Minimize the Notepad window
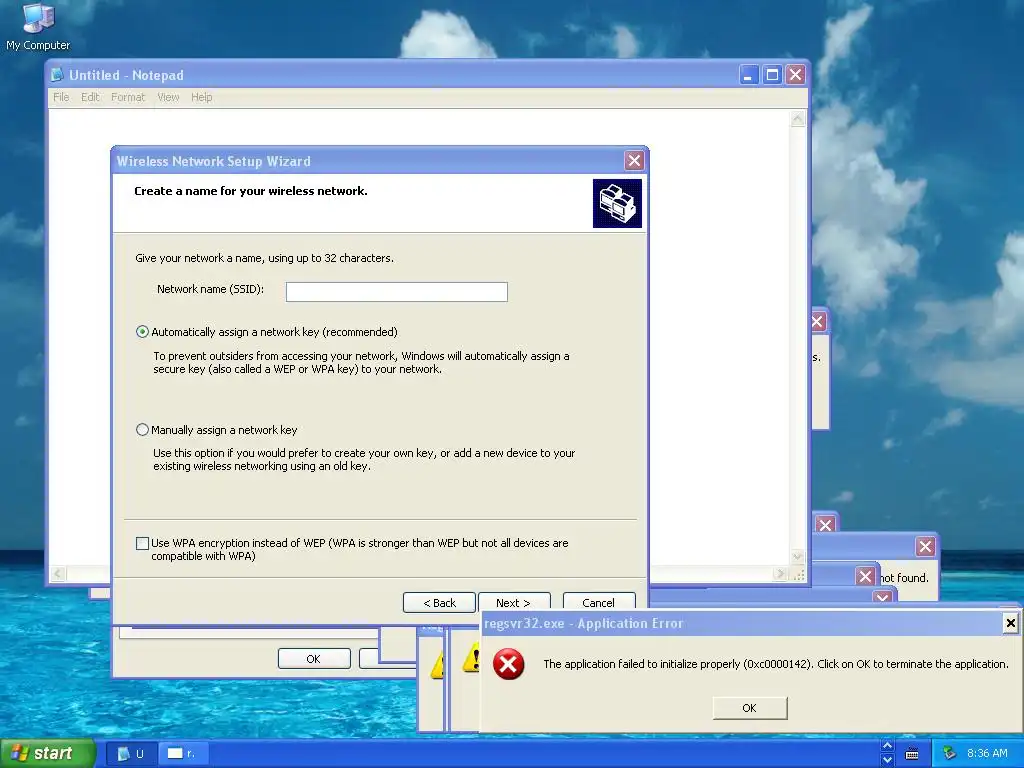Screen dimensions: 1024x768 click(x=748, y=75)
